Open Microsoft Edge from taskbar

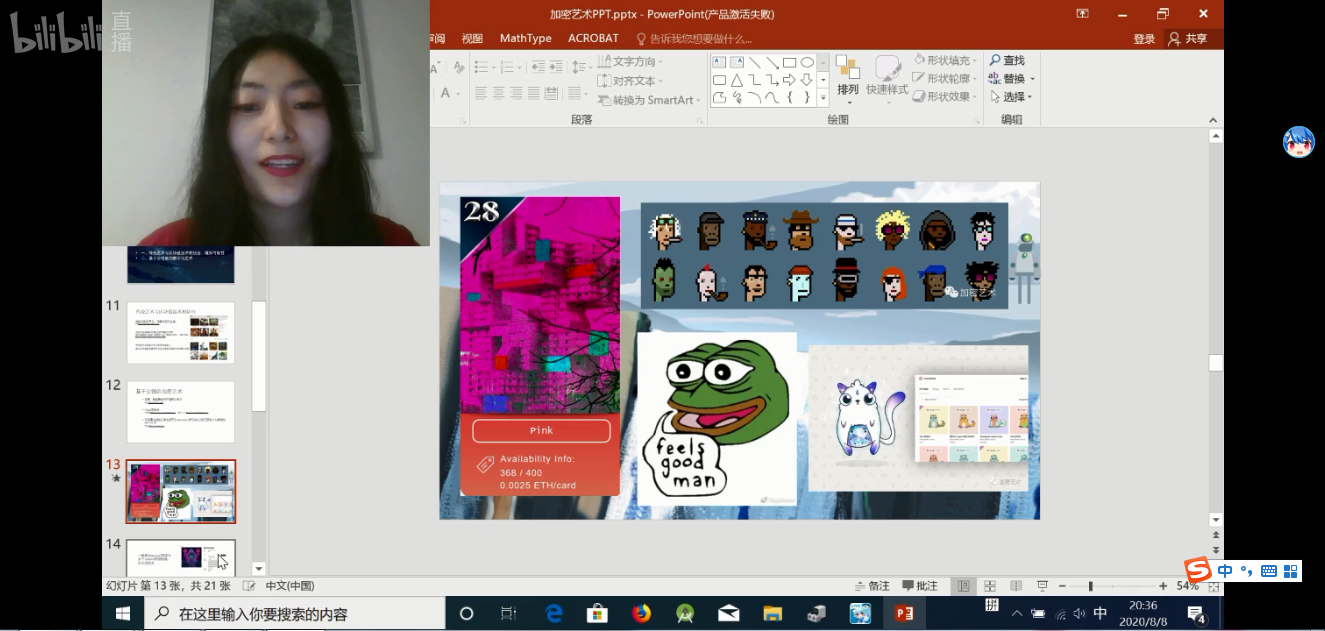[554, 613]
